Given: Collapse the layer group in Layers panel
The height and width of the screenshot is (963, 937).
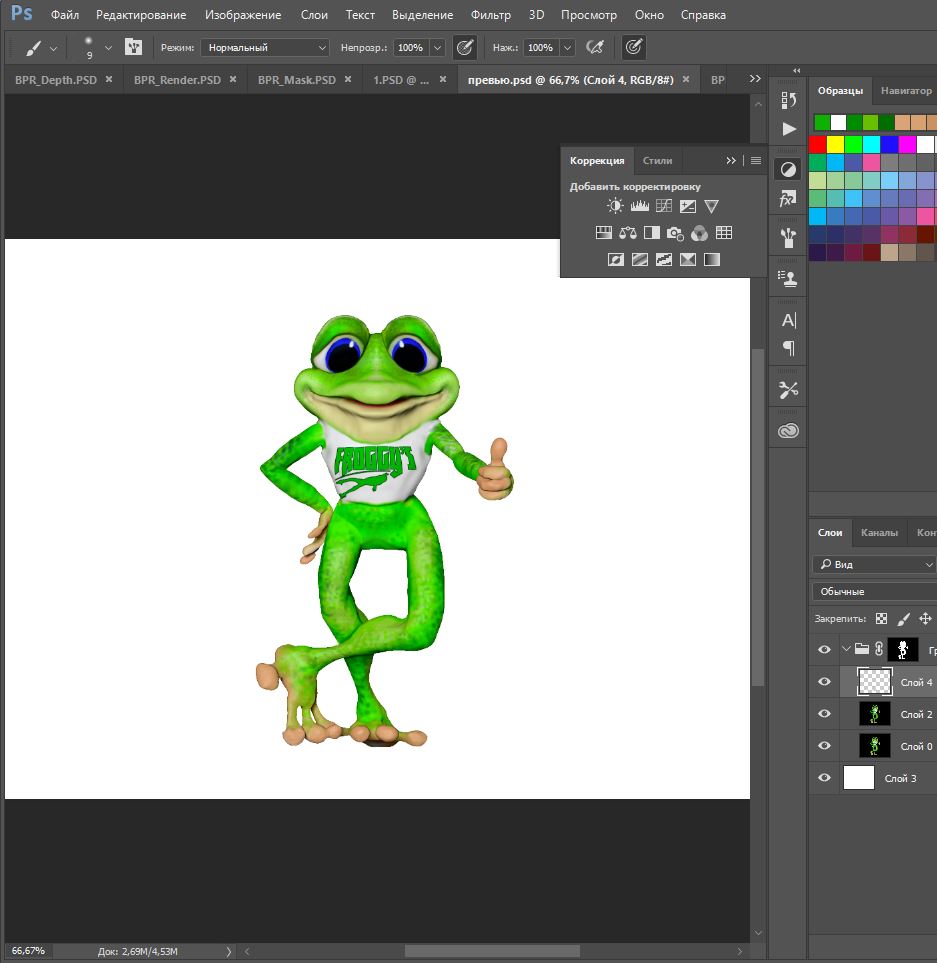Looking at the screenshot, I should coord(846,649).
